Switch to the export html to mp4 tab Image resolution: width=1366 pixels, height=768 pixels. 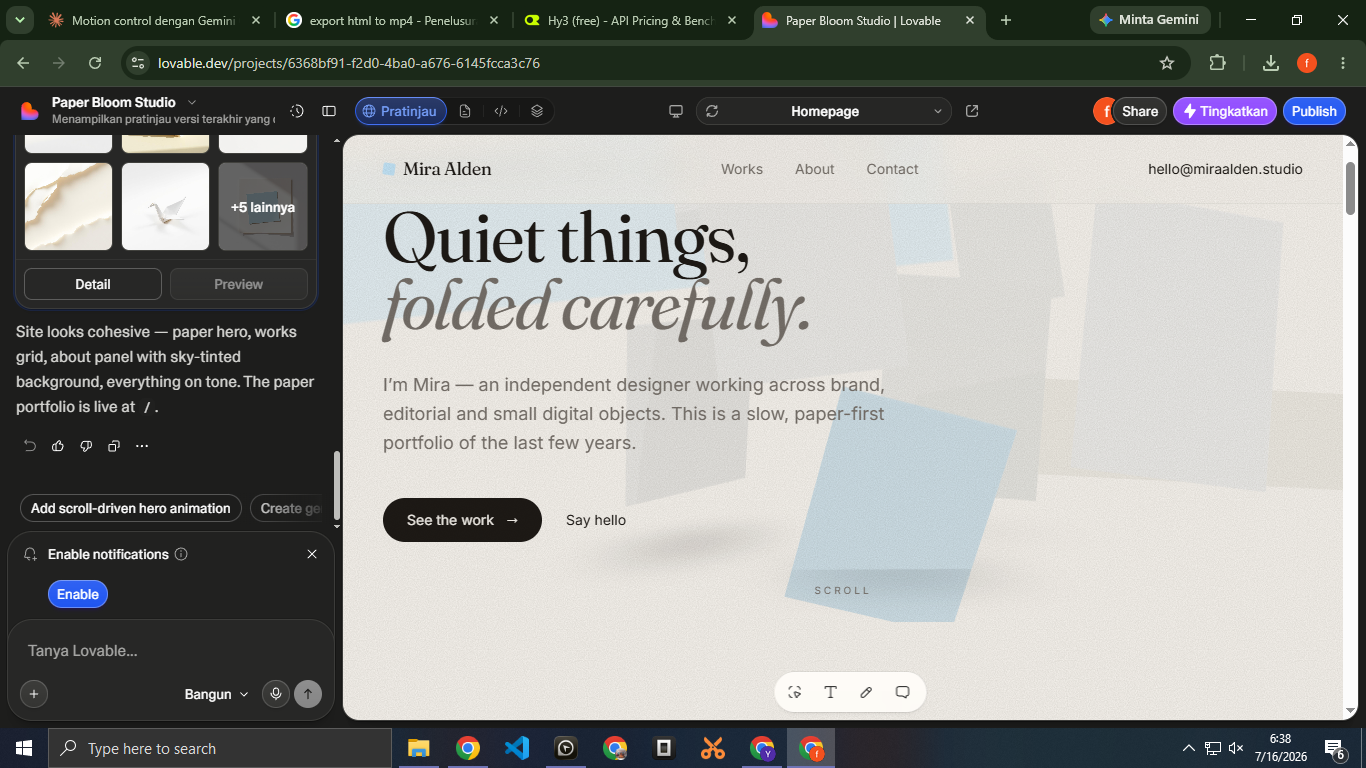tap(393, 20)
